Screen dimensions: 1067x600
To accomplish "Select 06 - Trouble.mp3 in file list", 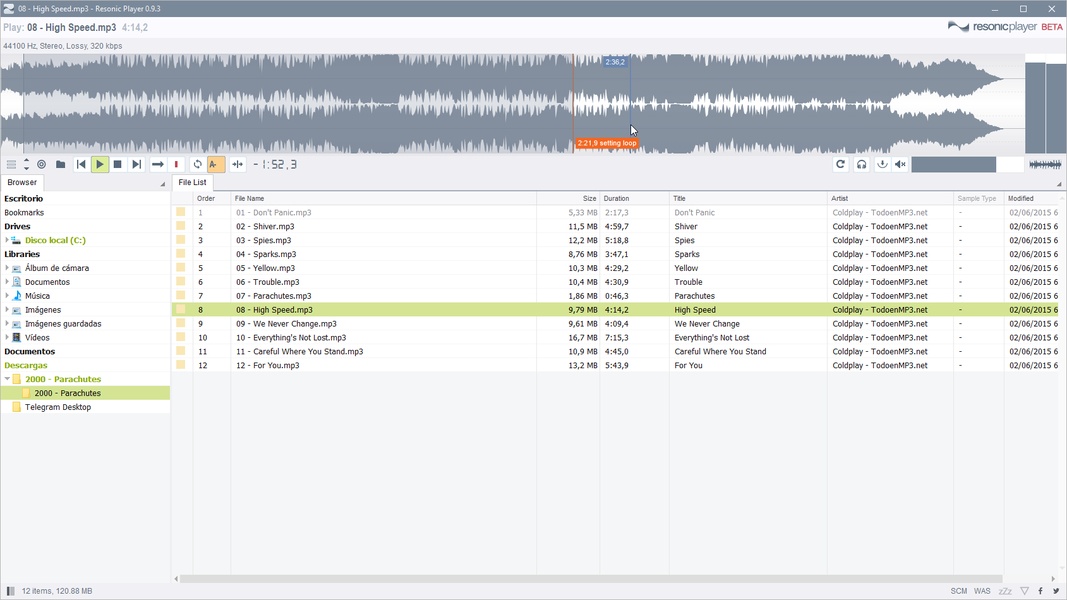I will point(267,282).
